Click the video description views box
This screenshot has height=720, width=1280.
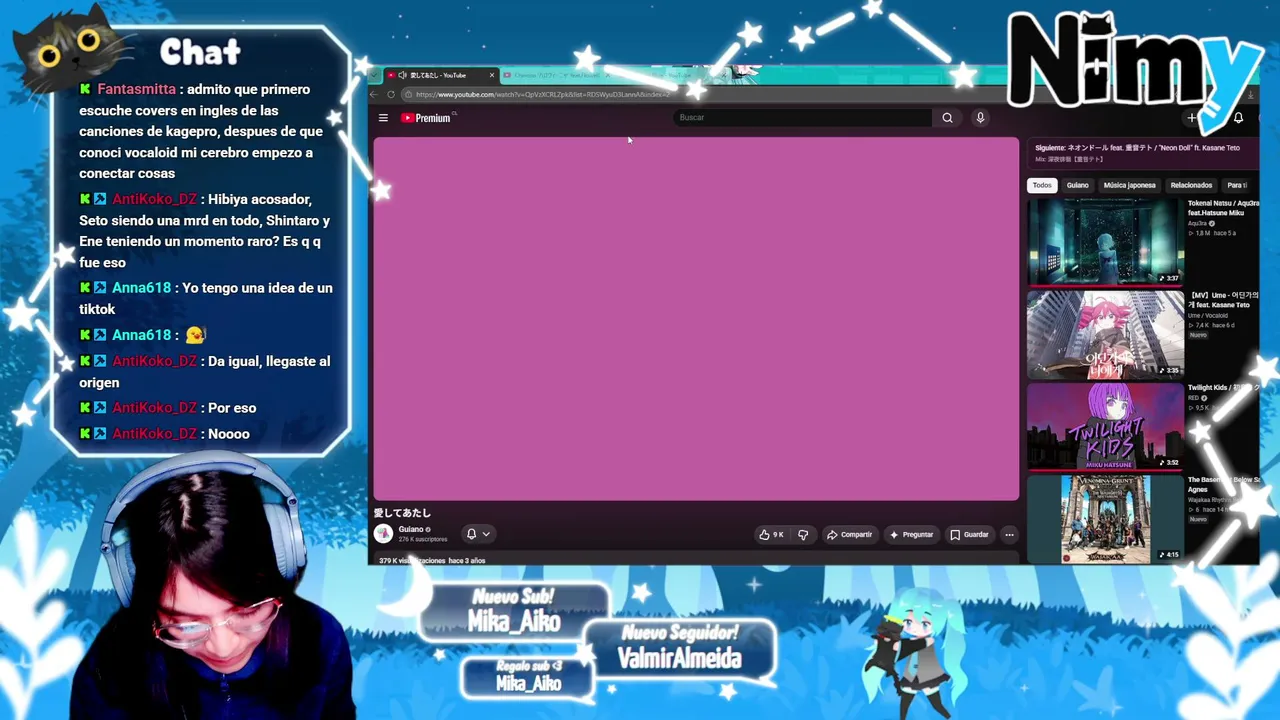pos(696,560)
